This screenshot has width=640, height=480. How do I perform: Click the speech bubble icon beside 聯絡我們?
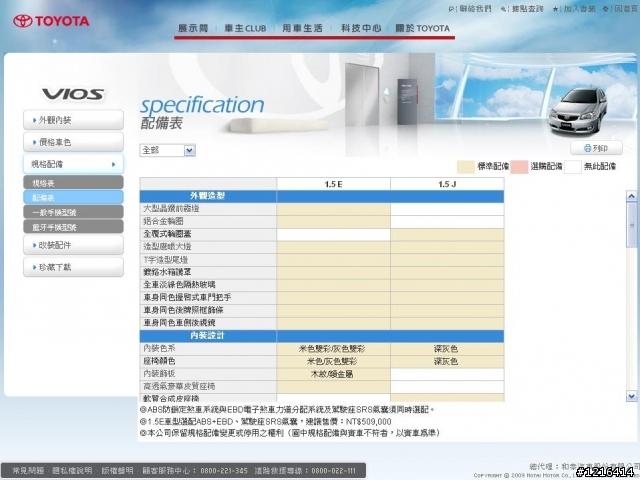(x=451, y=9)
